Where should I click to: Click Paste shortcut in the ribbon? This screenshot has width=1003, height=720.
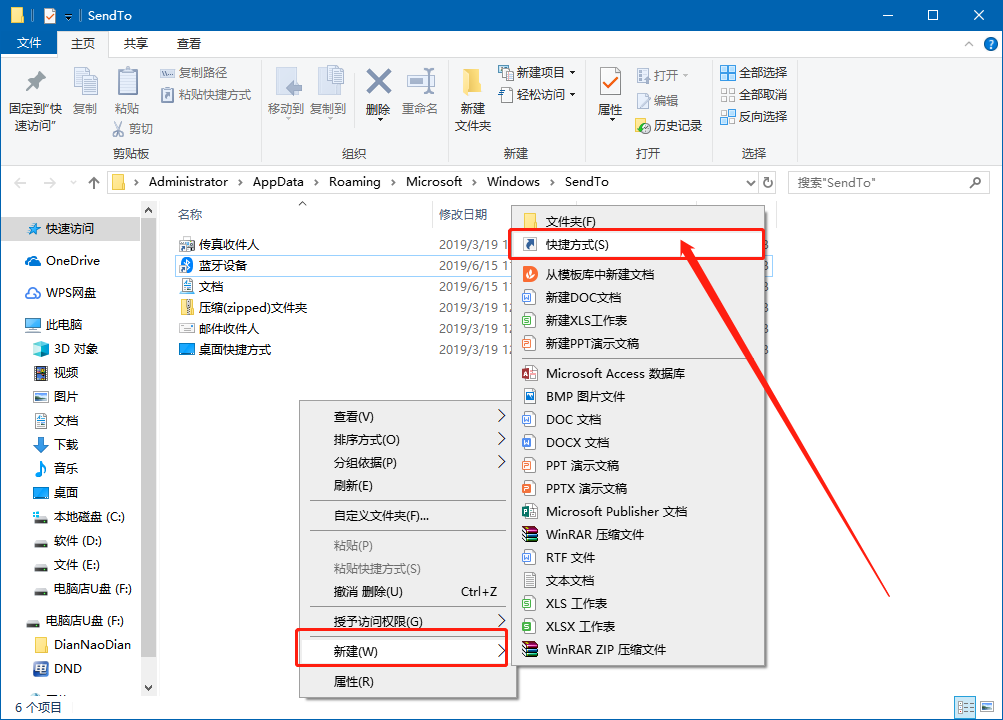206,95
